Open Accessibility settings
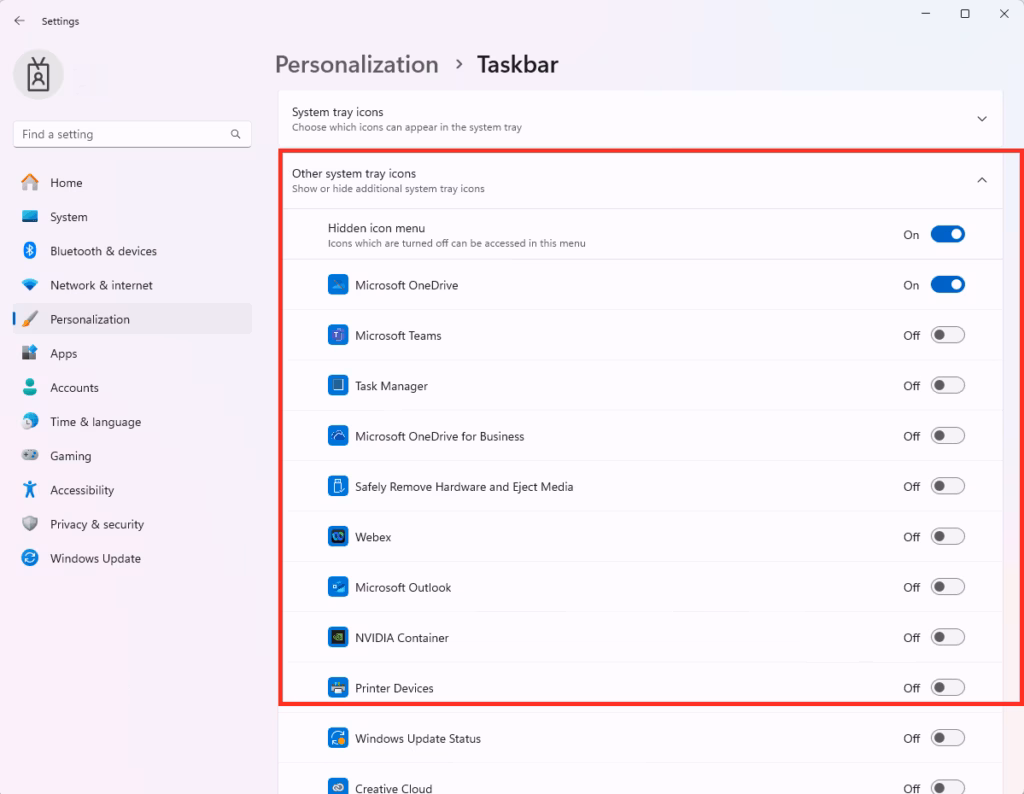Viewport: 1024px width, 794px height. pos(132,490)
